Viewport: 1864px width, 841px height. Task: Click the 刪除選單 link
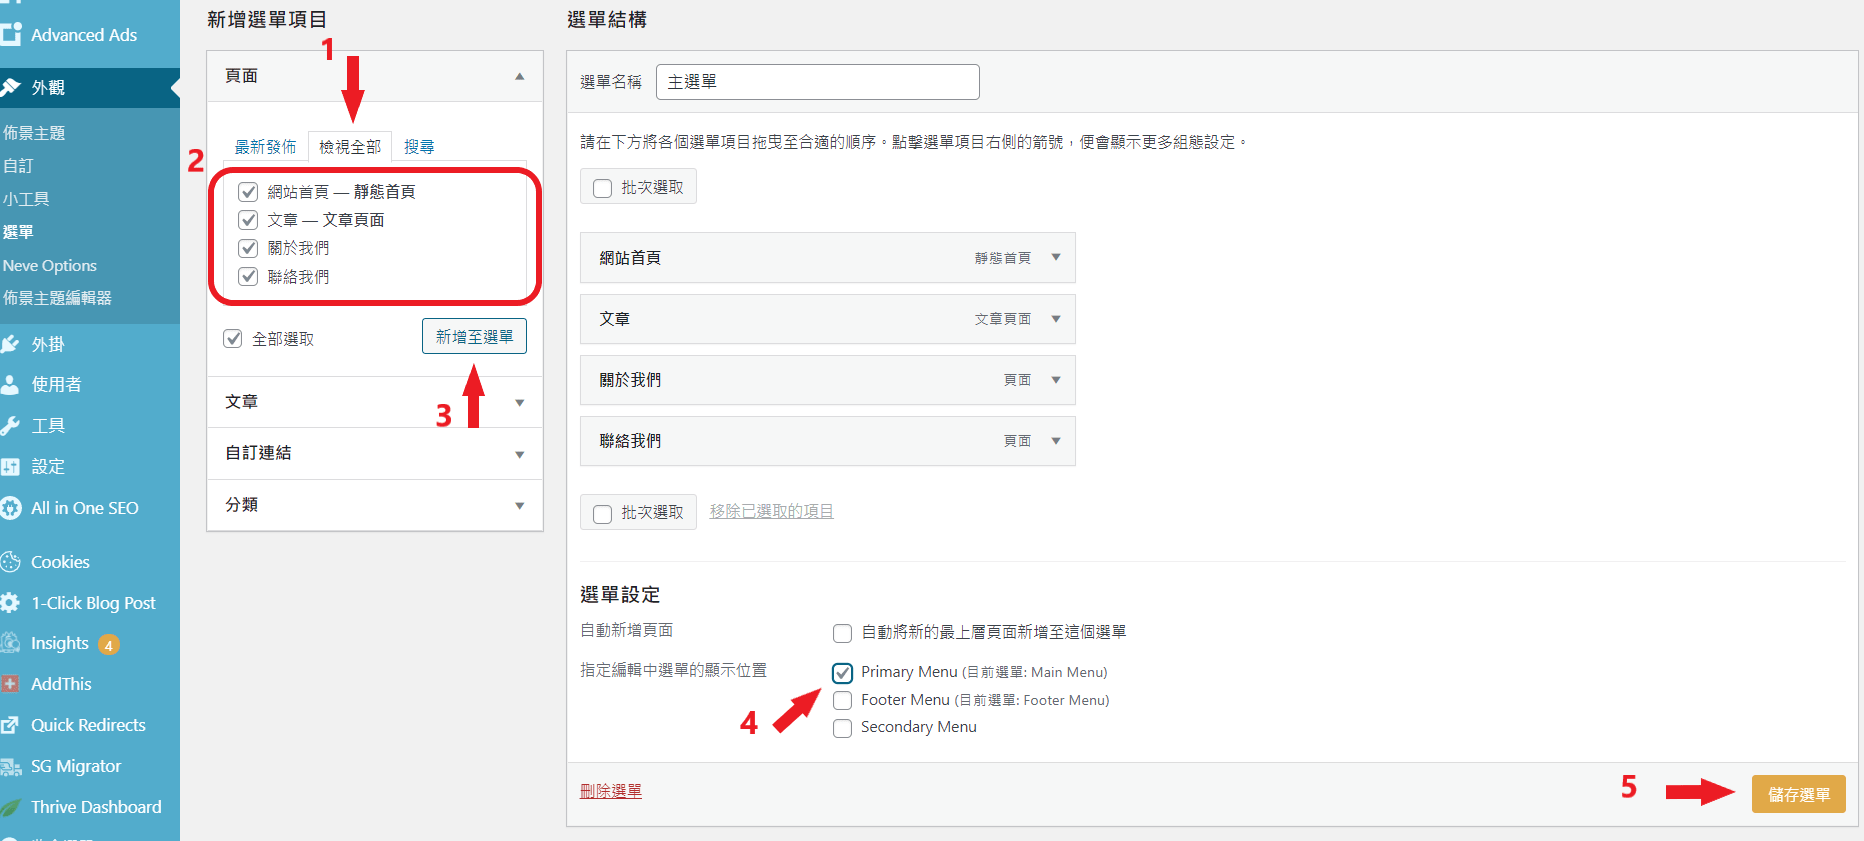coord(611,791)
